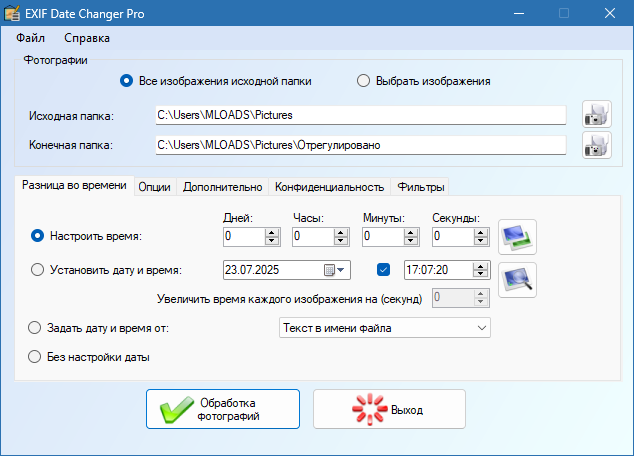Increase Часы value with up arrow
Screen dimensions: 634x456
click(341, 233)
